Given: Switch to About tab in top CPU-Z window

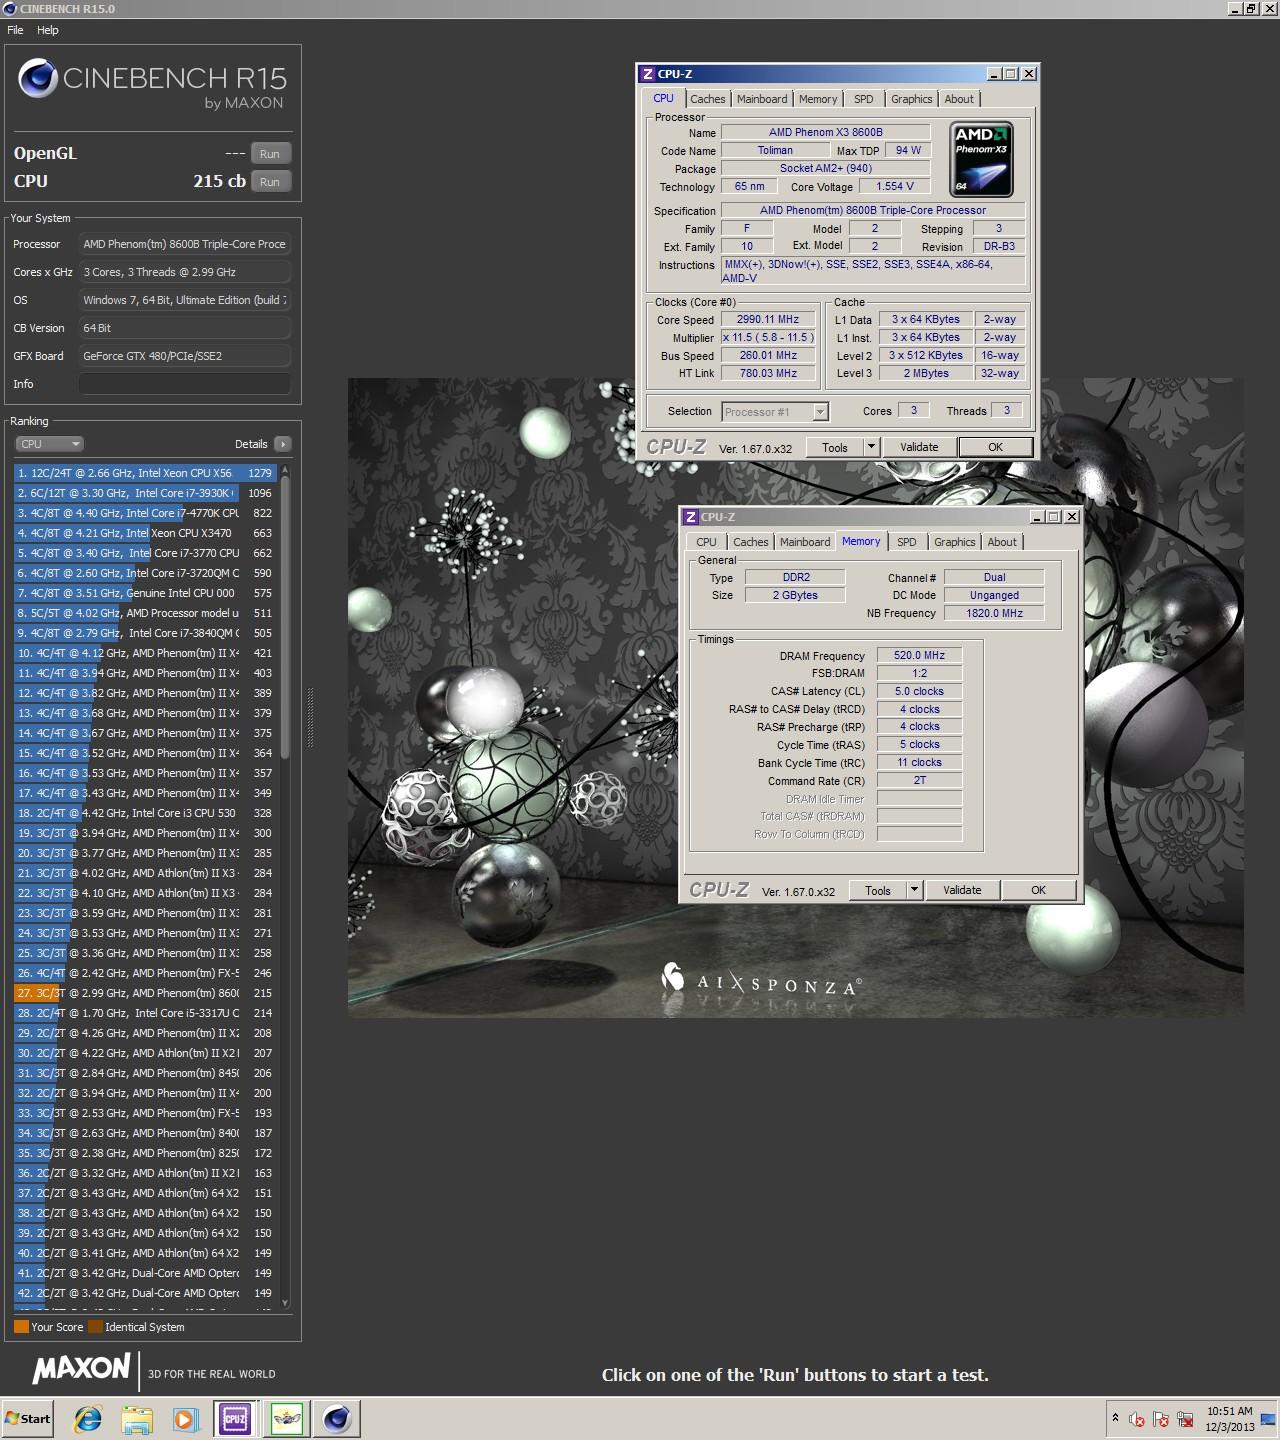Looking at the screenshot, I should 959,99.
